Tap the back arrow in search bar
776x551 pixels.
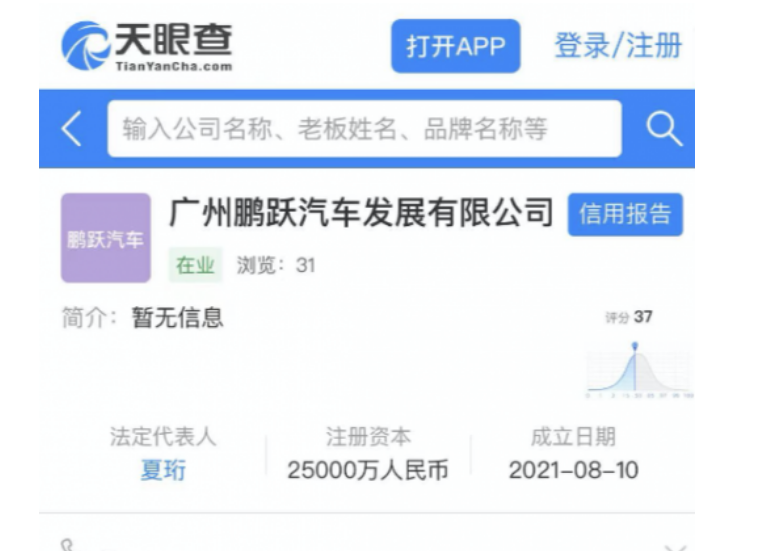pyautogui.click(x=72, y=129)
